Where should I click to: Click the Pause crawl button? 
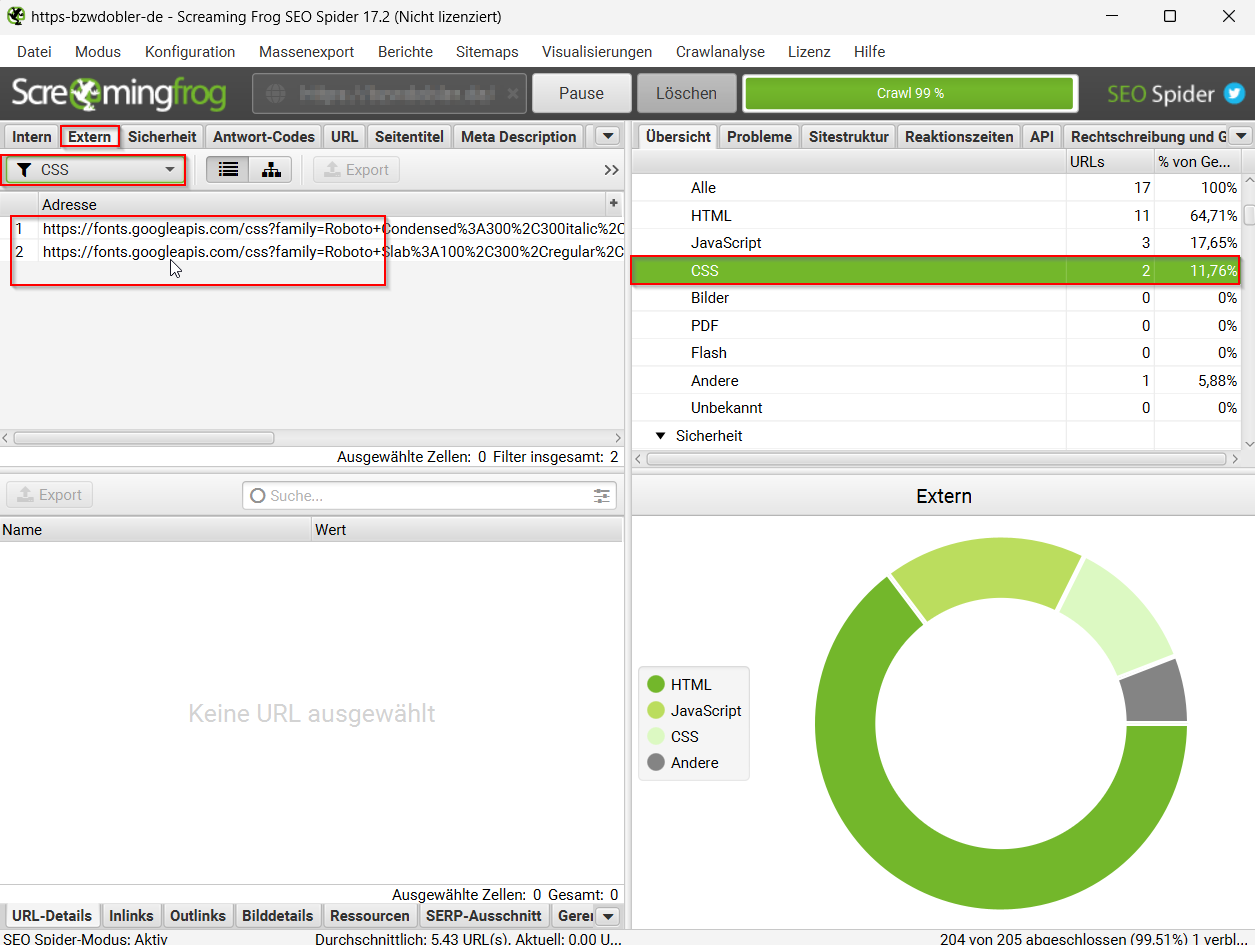(x=582, y=93)
